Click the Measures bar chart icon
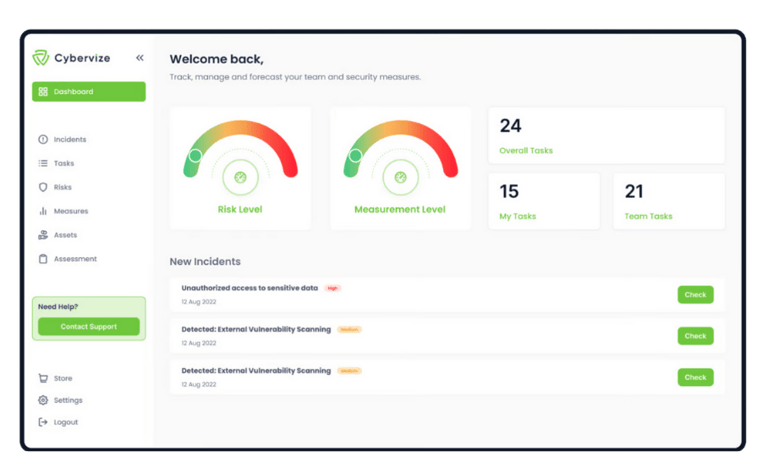The image size is (768, 457). pyautogui.click(x=43, y=211)
